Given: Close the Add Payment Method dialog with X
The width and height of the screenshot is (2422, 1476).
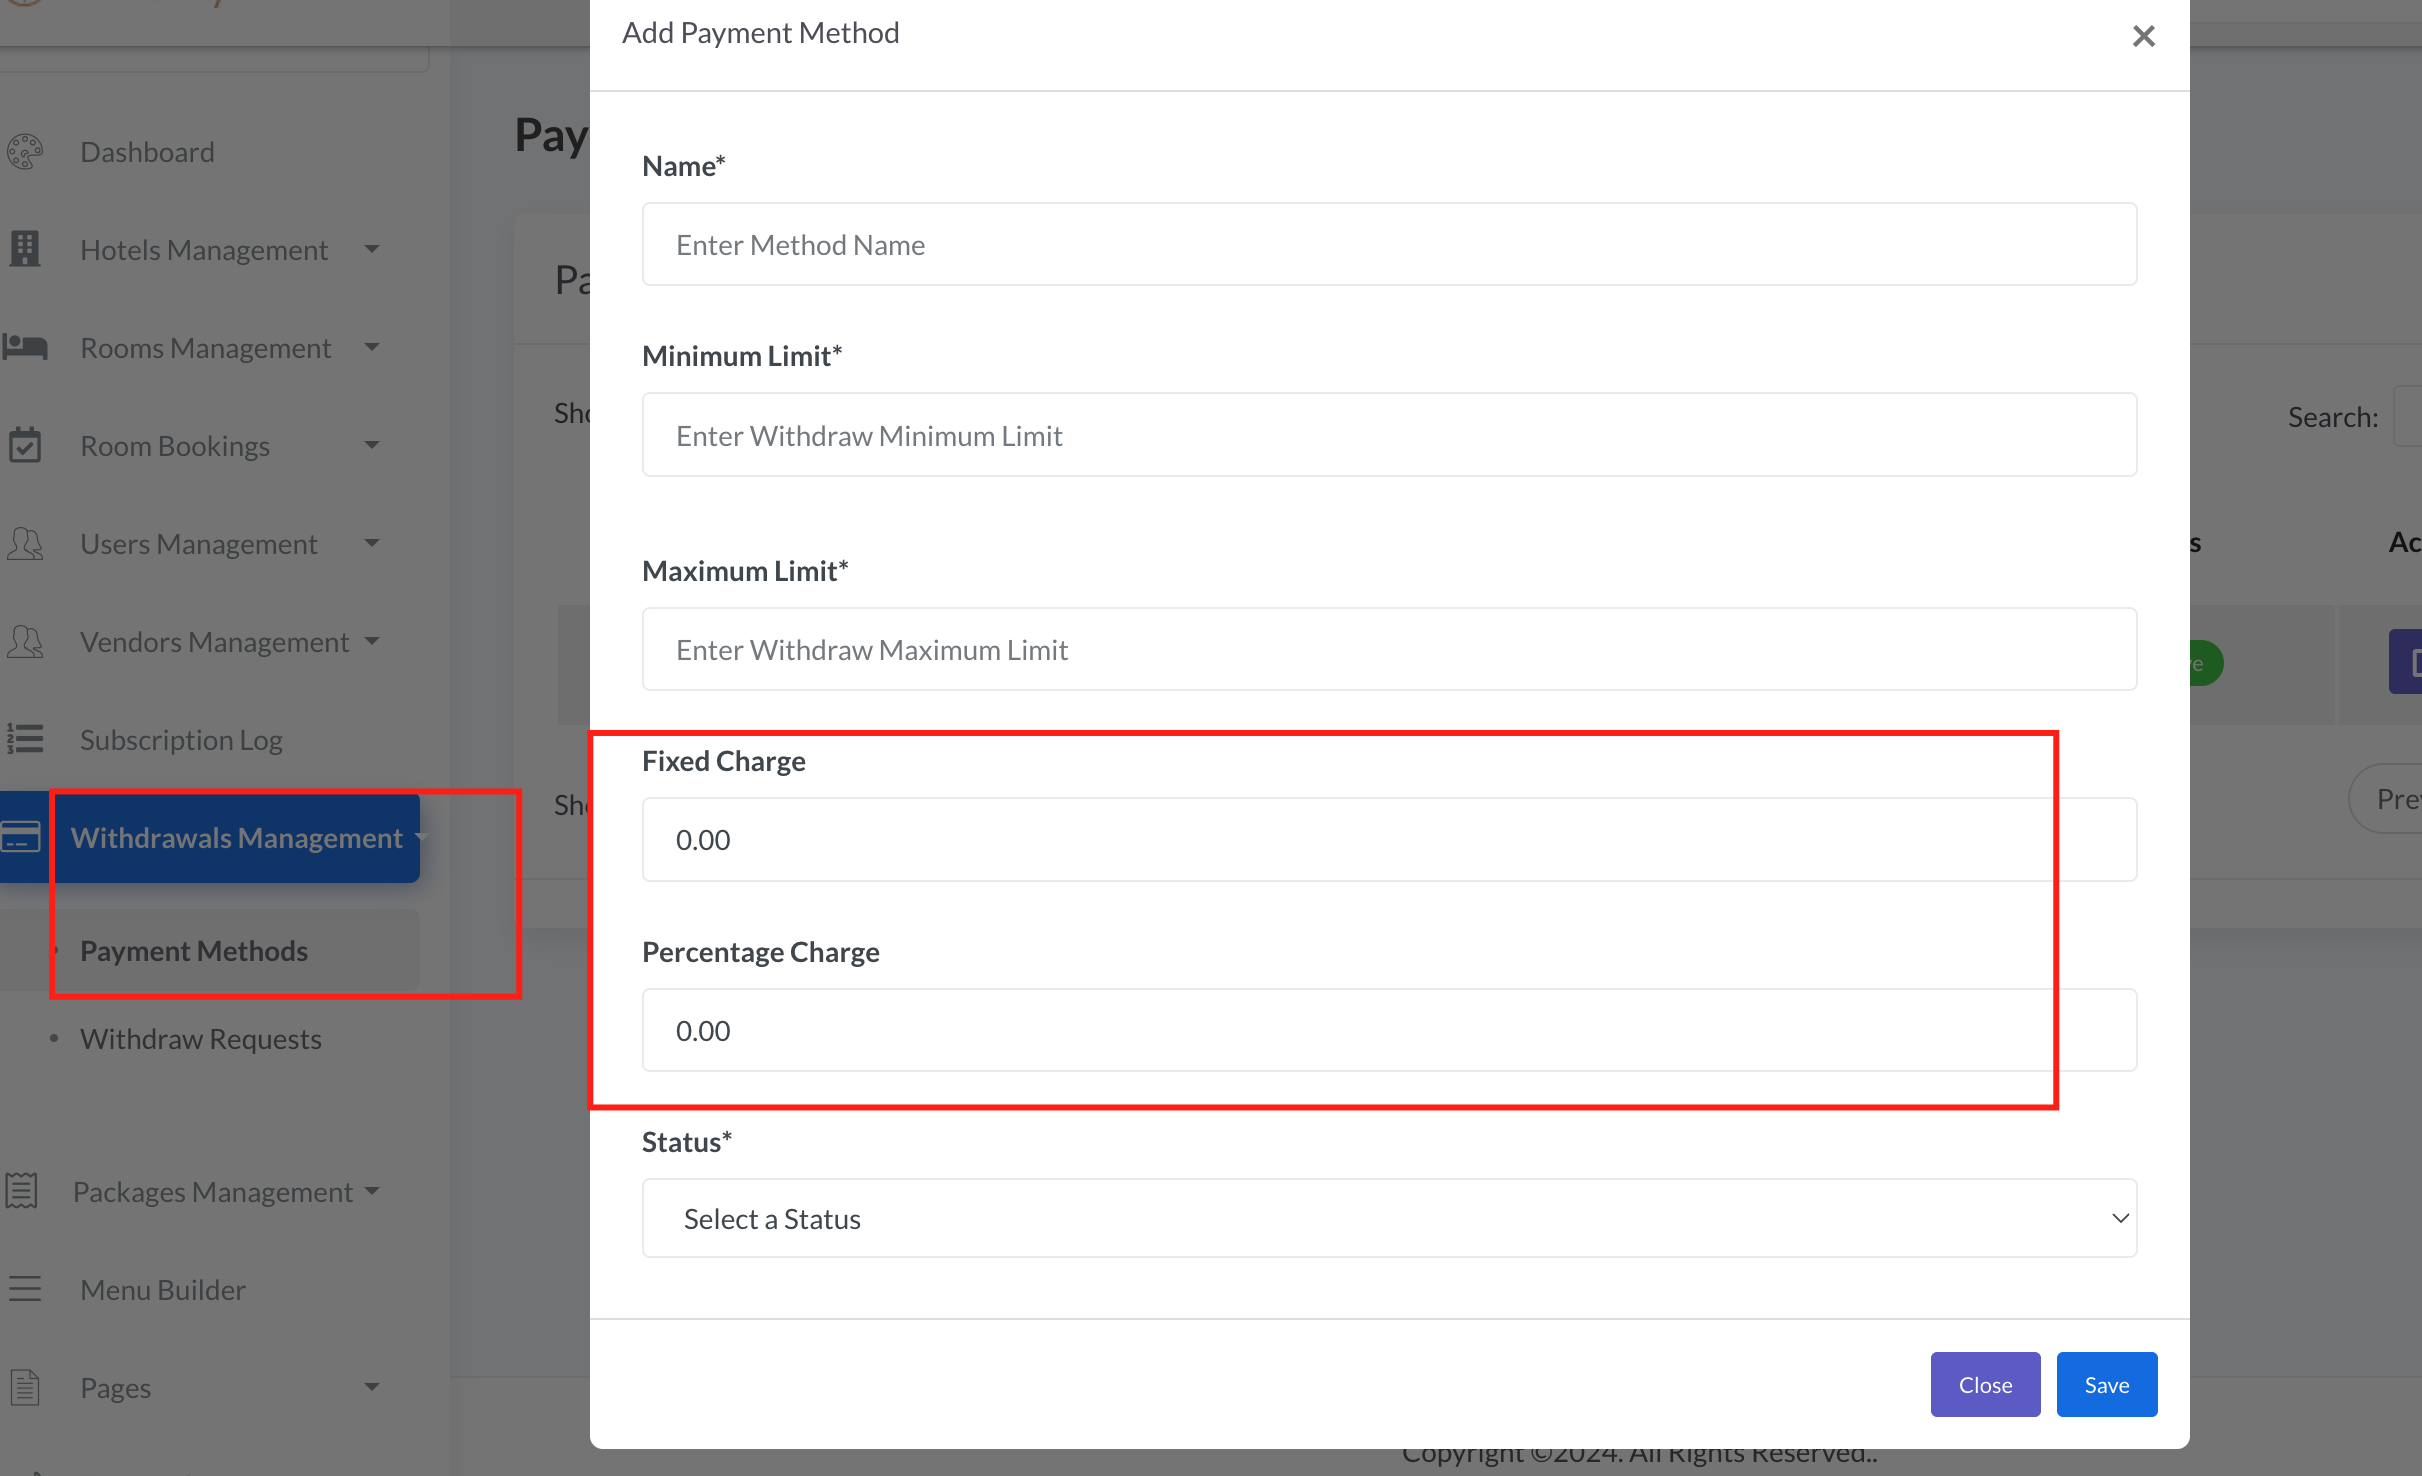Looking at the screenshot, I should click(x=2143, y=36).
